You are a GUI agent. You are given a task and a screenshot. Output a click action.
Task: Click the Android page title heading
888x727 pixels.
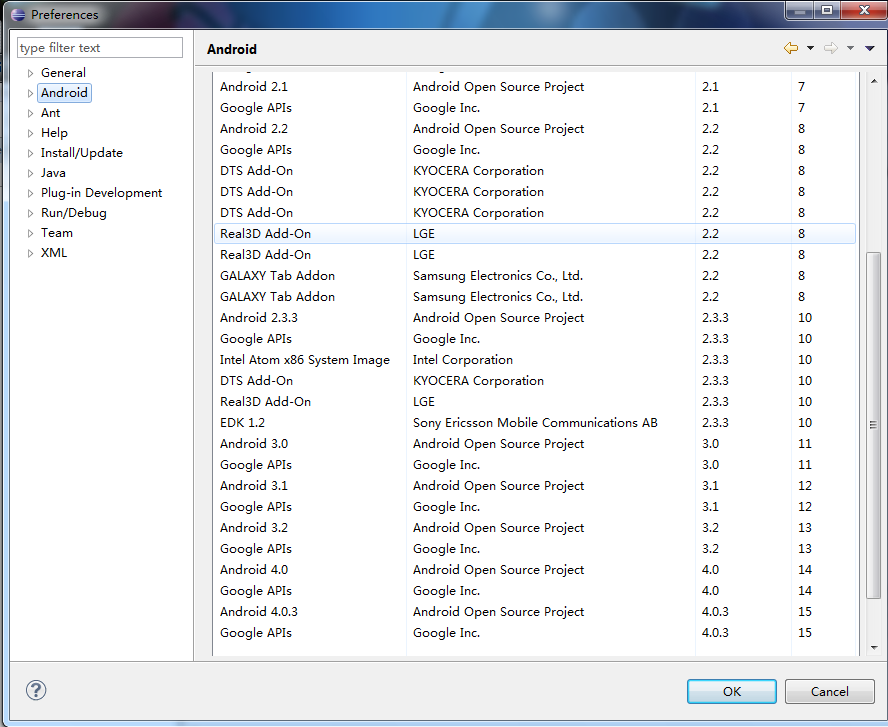(232, 49)
